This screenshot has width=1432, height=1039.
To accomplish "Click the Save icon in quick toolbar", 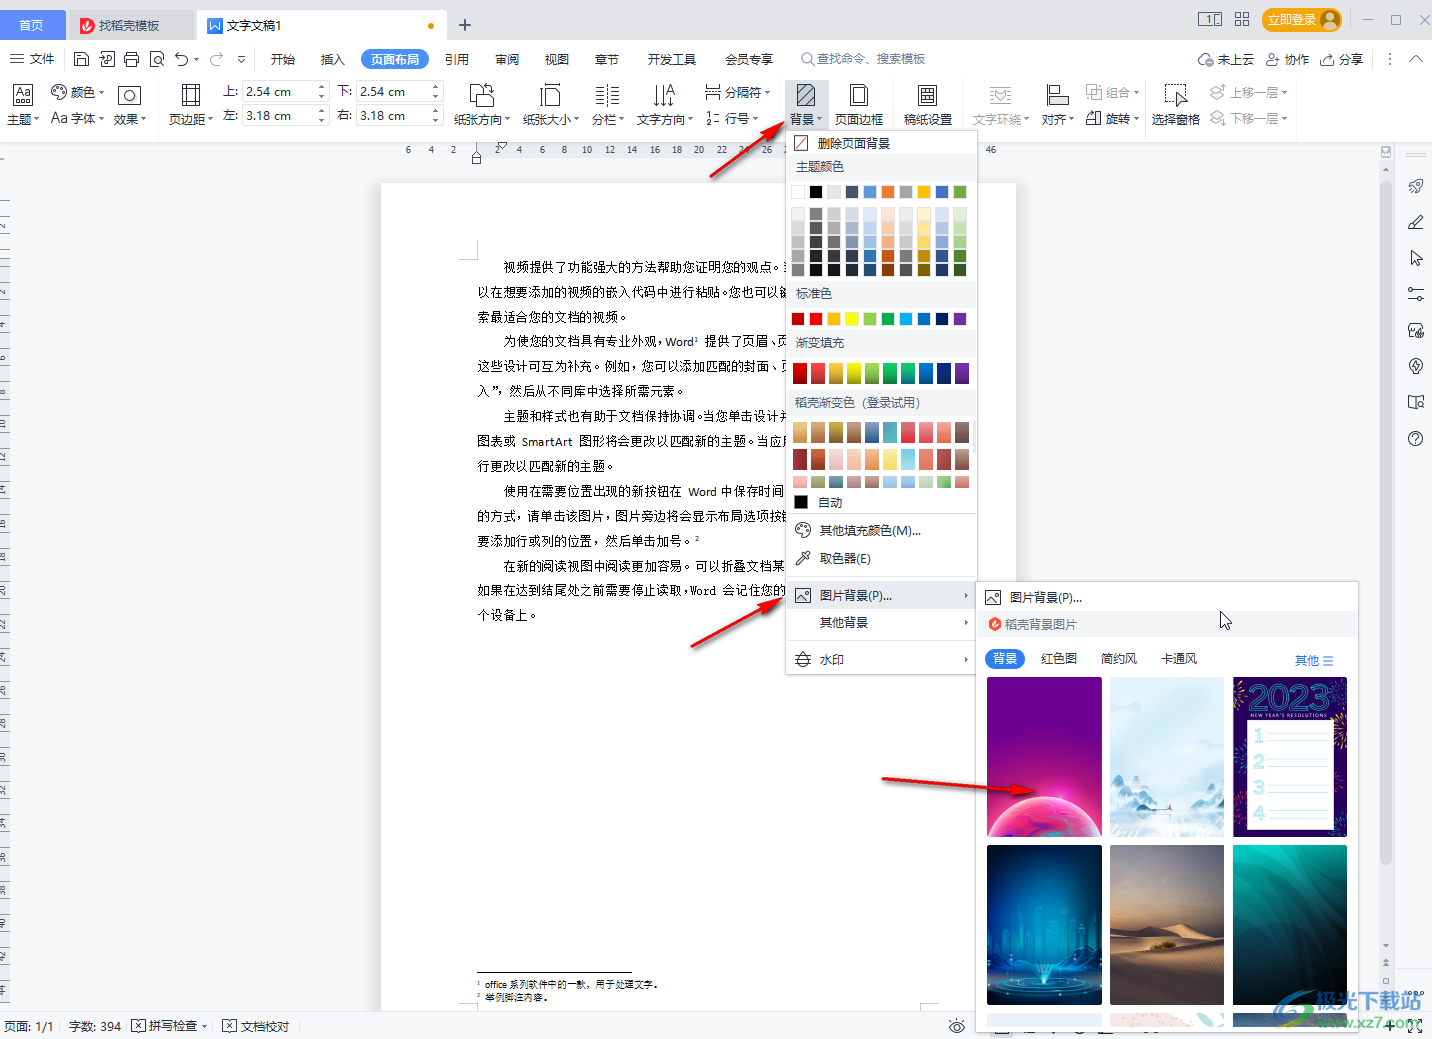I will [x=82, y=59].
